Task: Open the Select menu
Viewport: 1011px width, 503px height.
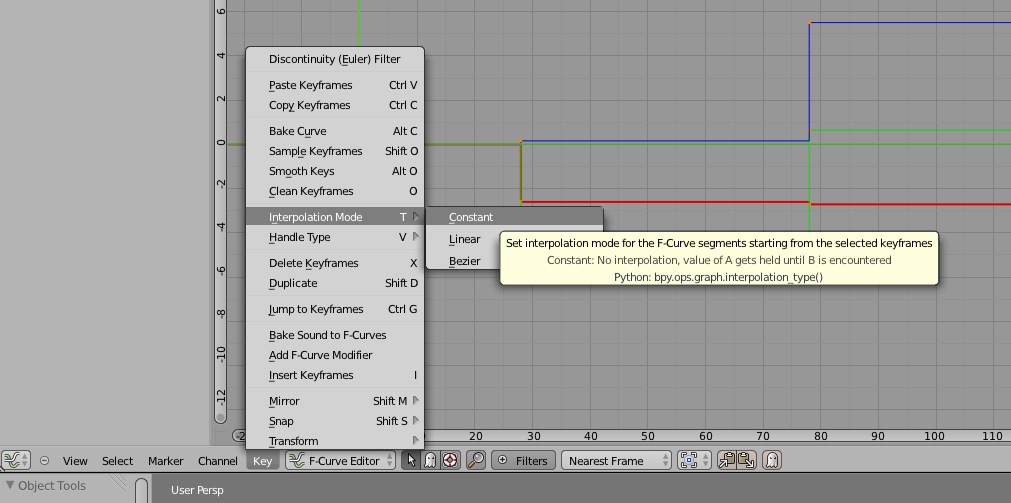Action: 117,461
